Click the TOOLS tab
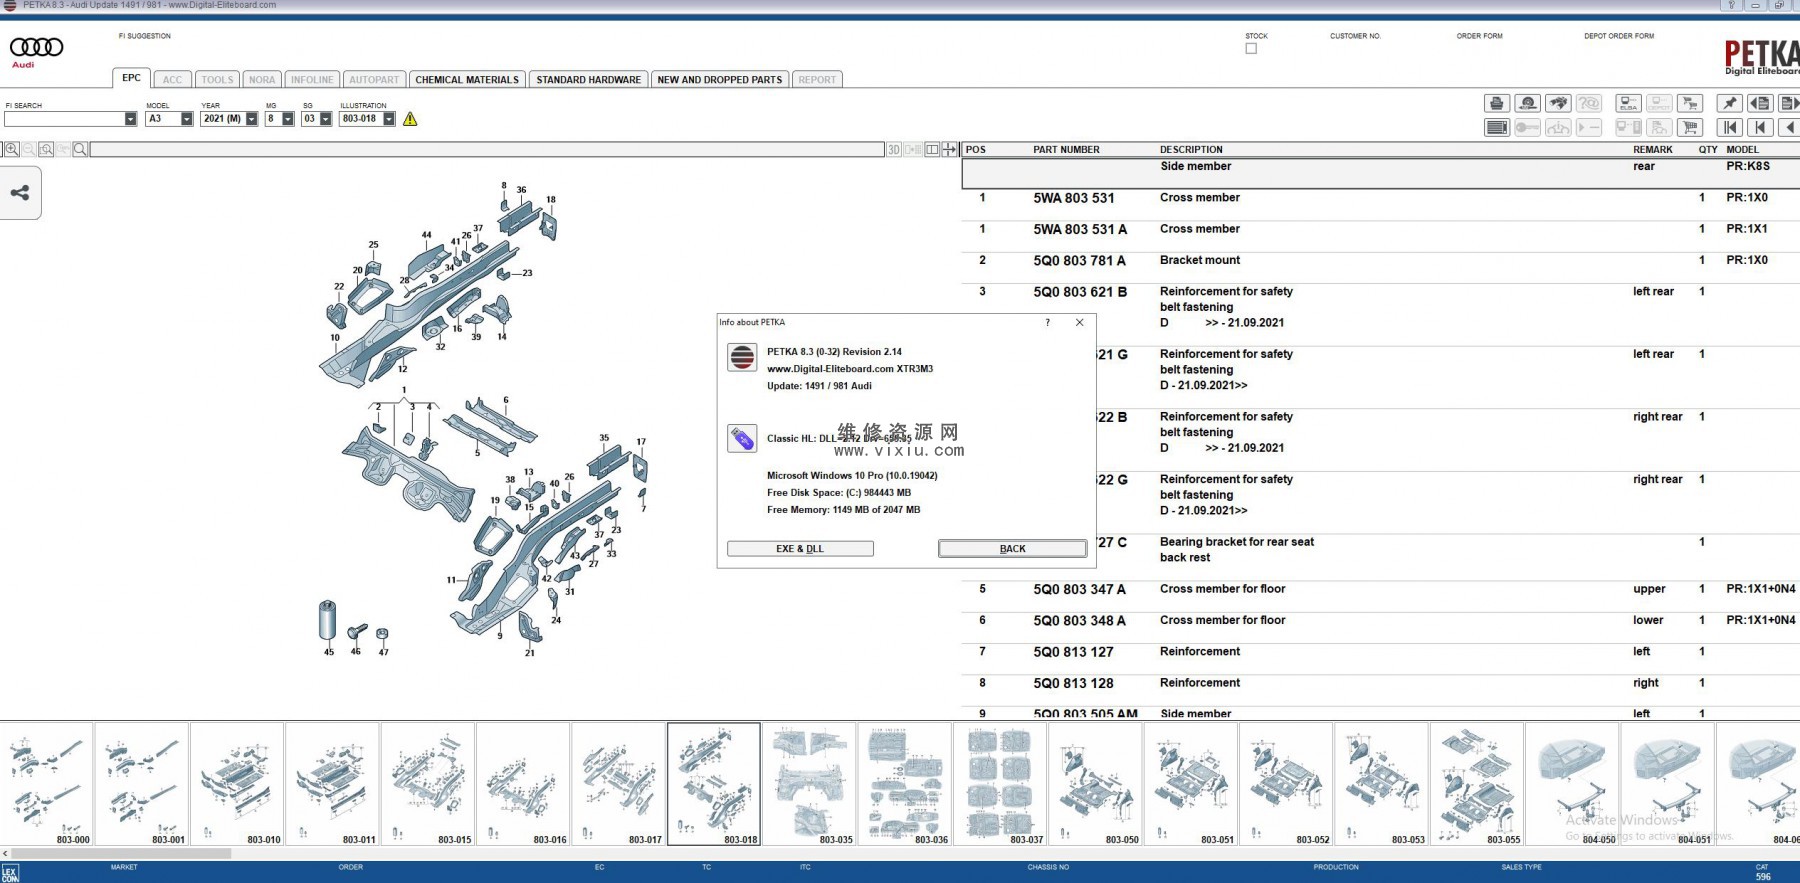This screenshot has width=1800, height=883. pos(217,80)
